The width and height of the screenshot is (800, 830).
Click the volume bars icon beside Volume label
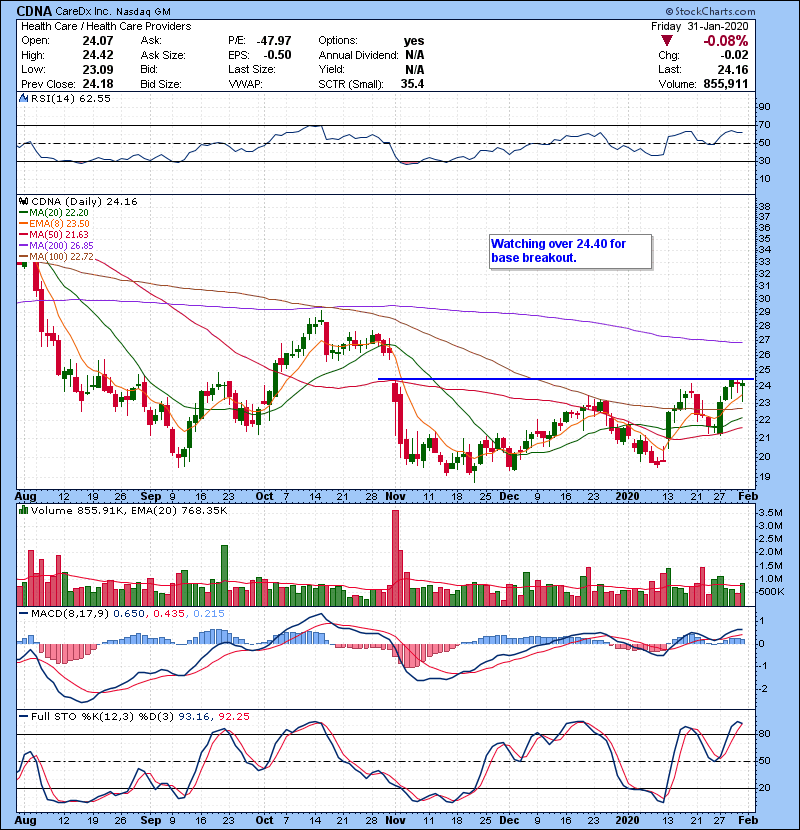point(23,510)
